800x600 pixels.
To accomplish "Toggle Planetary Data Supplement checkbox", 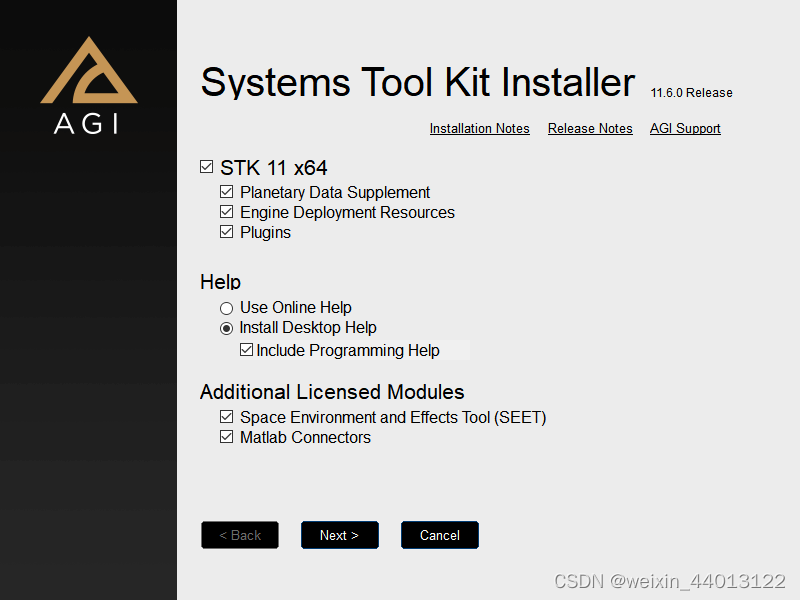I will 227,192.
